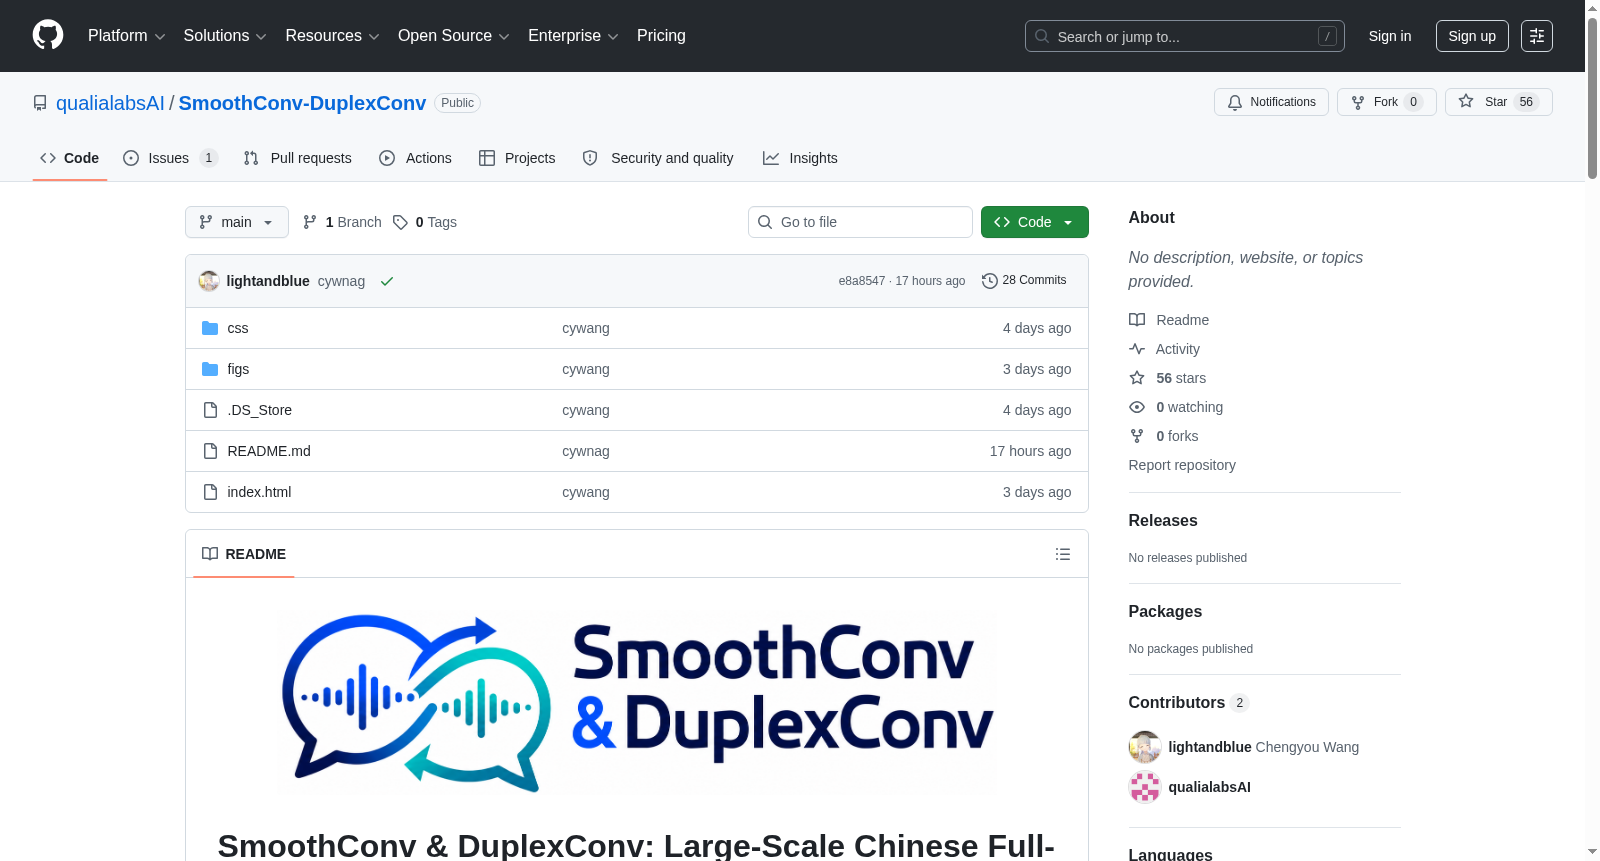
Task: Click the green check status icon
Action: click(387, 281)
